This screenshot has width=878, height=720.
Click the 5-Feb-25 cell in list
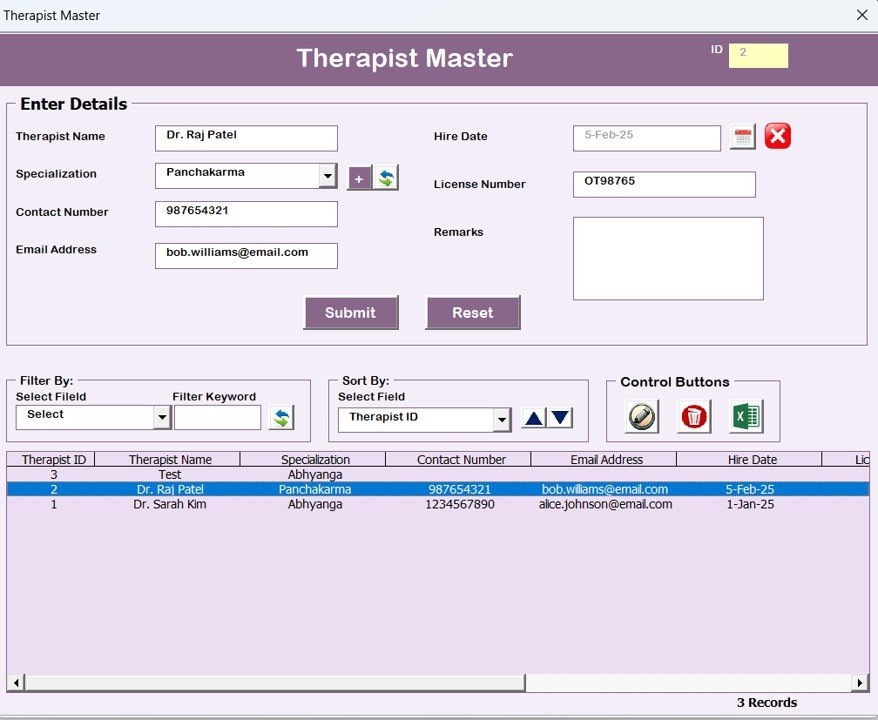[x=750, y=489]
